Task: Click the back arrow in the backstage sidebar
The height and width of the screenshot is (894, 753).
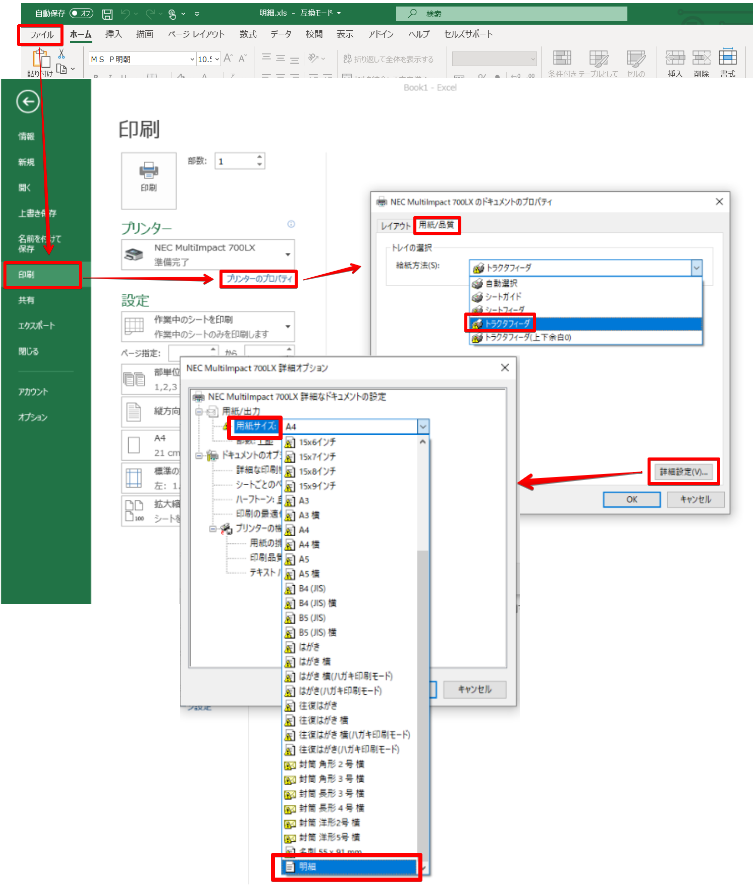Action: pyautogui.click(x=28, y=102)
